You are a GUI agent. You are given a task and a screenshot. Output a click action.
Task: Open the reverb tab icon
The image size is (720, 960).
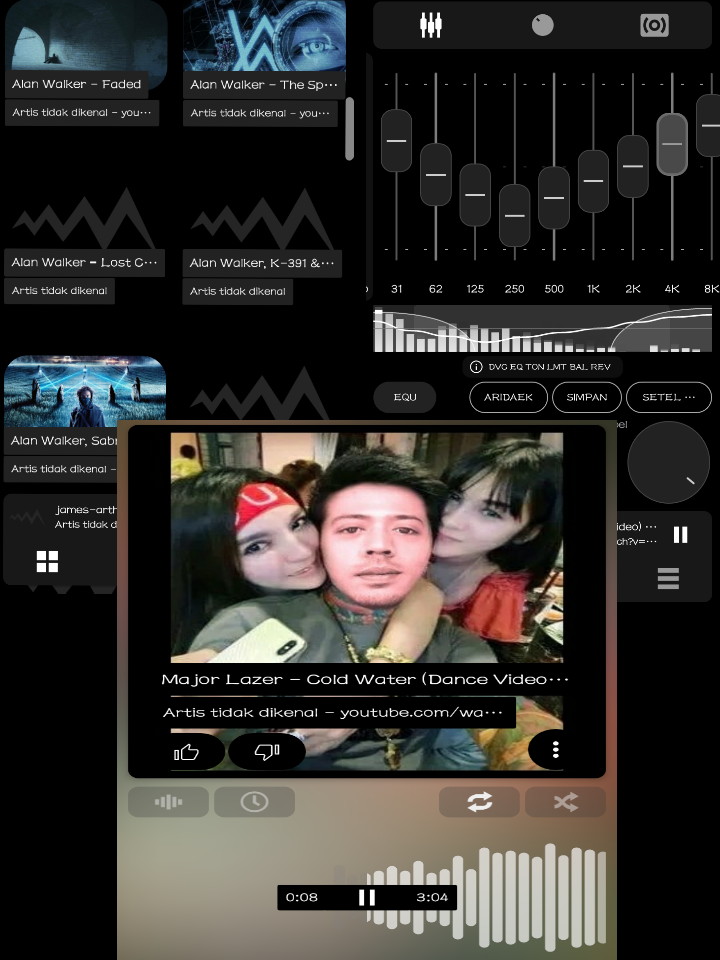654,25
